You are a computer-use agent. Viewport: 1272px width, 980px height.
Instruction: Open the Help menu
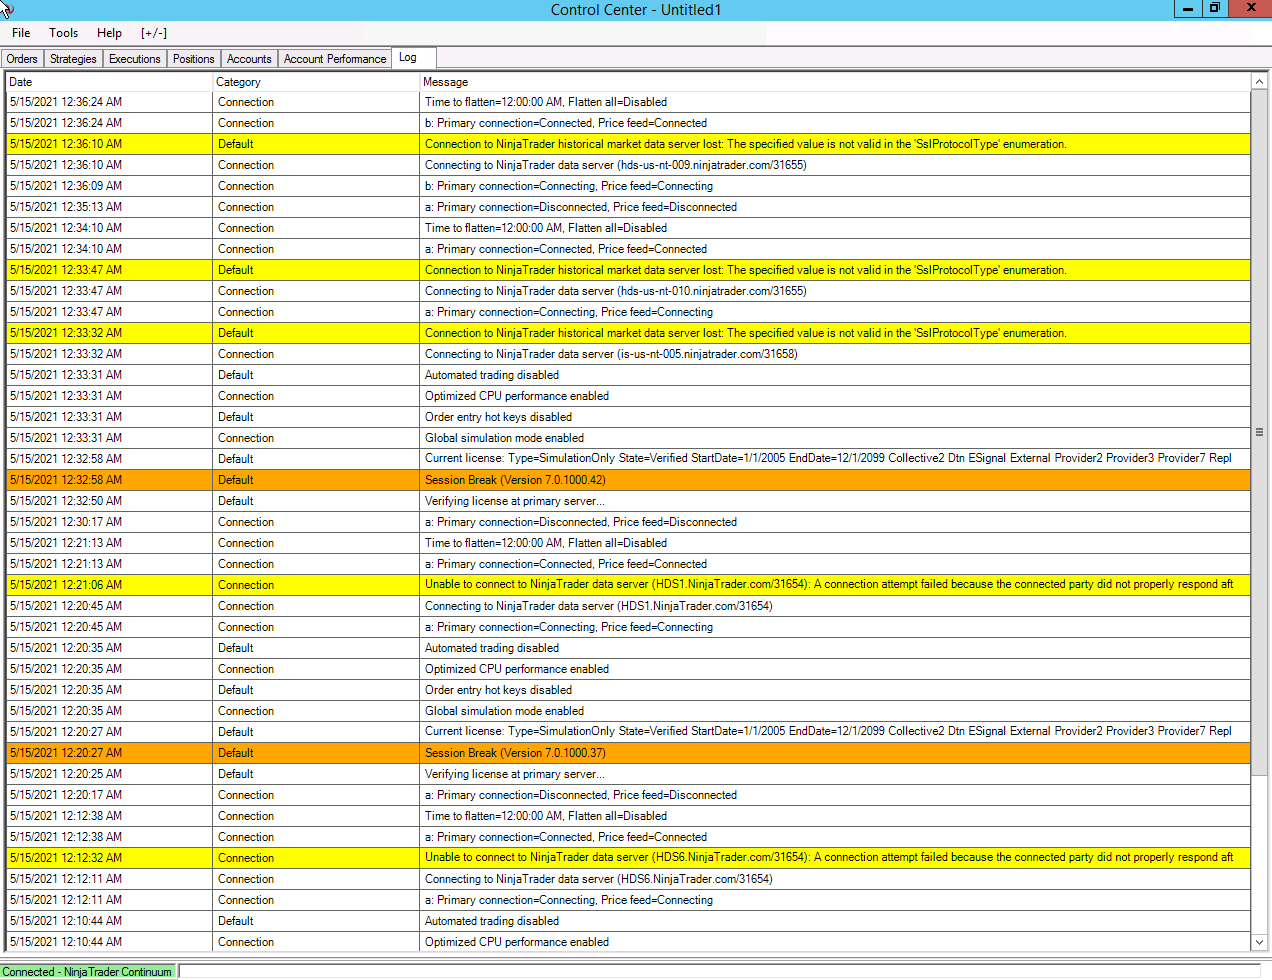click(x=109, y=33)
